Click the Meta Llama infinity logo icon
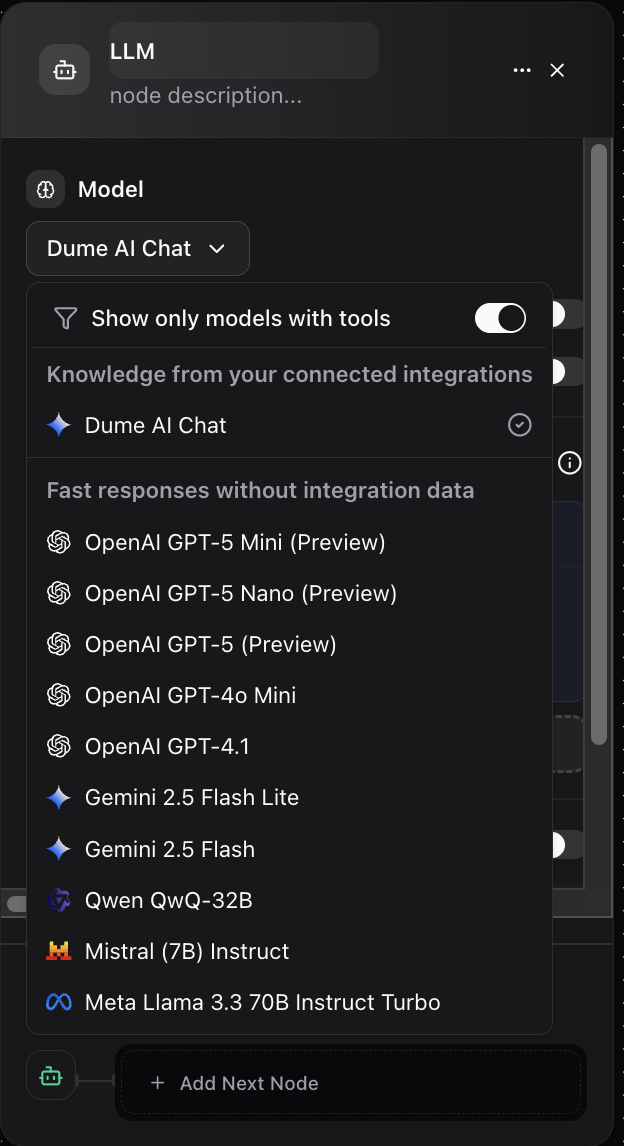624x1146 pixels. click(58, 1002)
